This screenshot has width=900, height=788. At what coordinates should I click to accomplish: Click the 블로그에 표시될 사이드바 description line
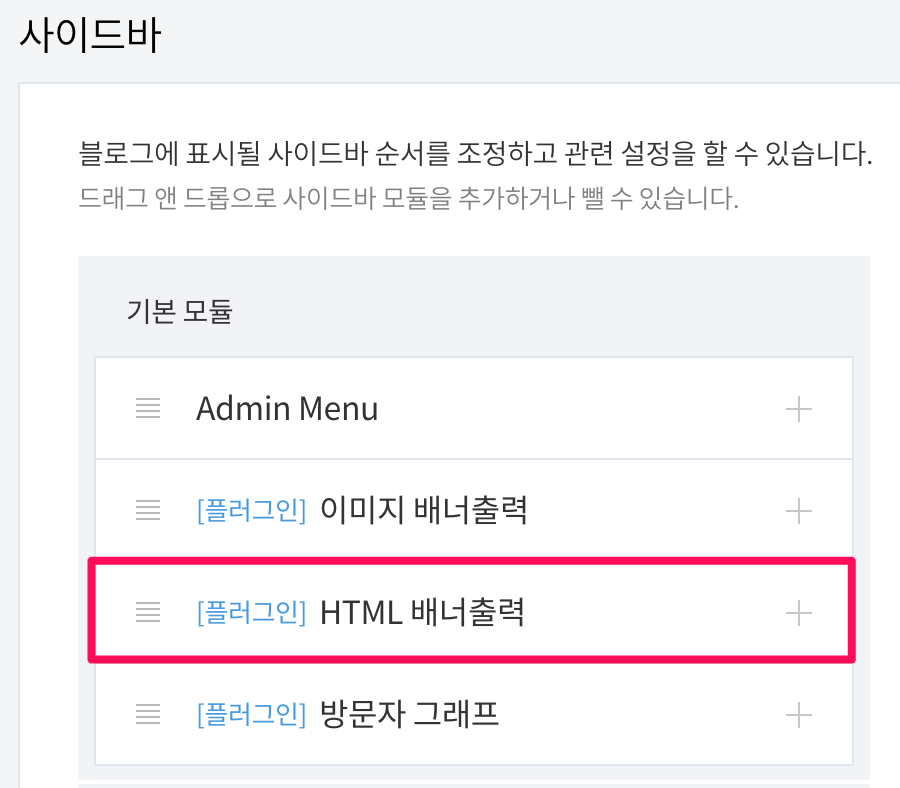[475, 153]
